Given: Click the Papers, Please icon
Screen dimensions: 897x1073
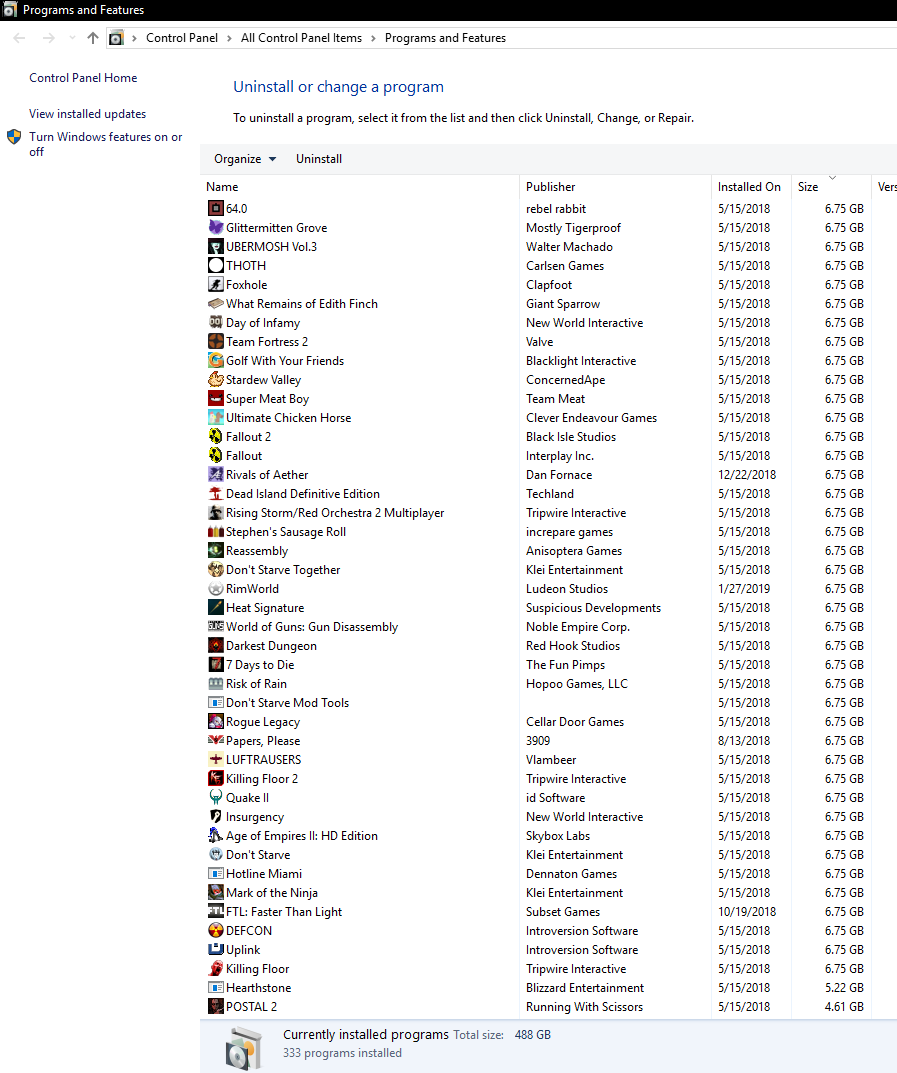Looking at the screenshot, I should click(x=216, y=740).
